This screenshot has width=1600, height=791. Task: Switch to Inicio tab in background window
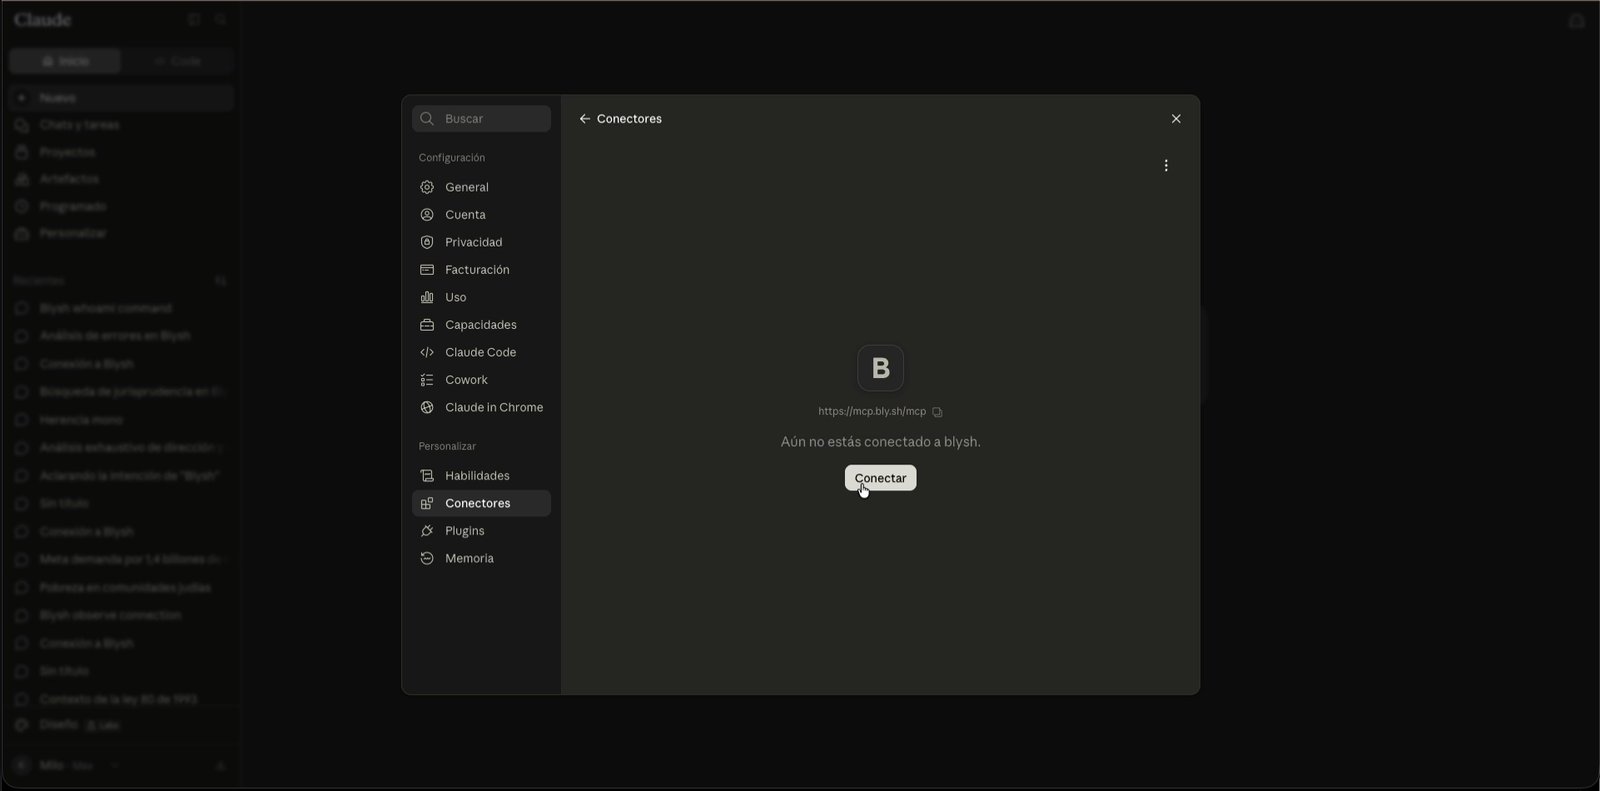65,61
